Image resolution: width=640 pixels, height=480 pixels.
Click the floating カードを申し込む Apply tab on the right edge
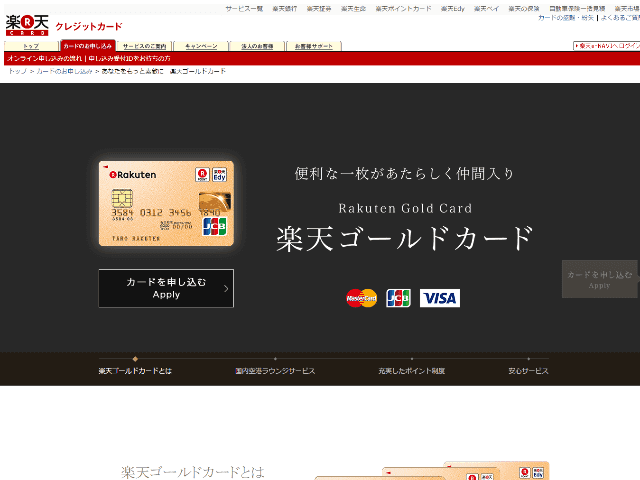tap(600, 279)
